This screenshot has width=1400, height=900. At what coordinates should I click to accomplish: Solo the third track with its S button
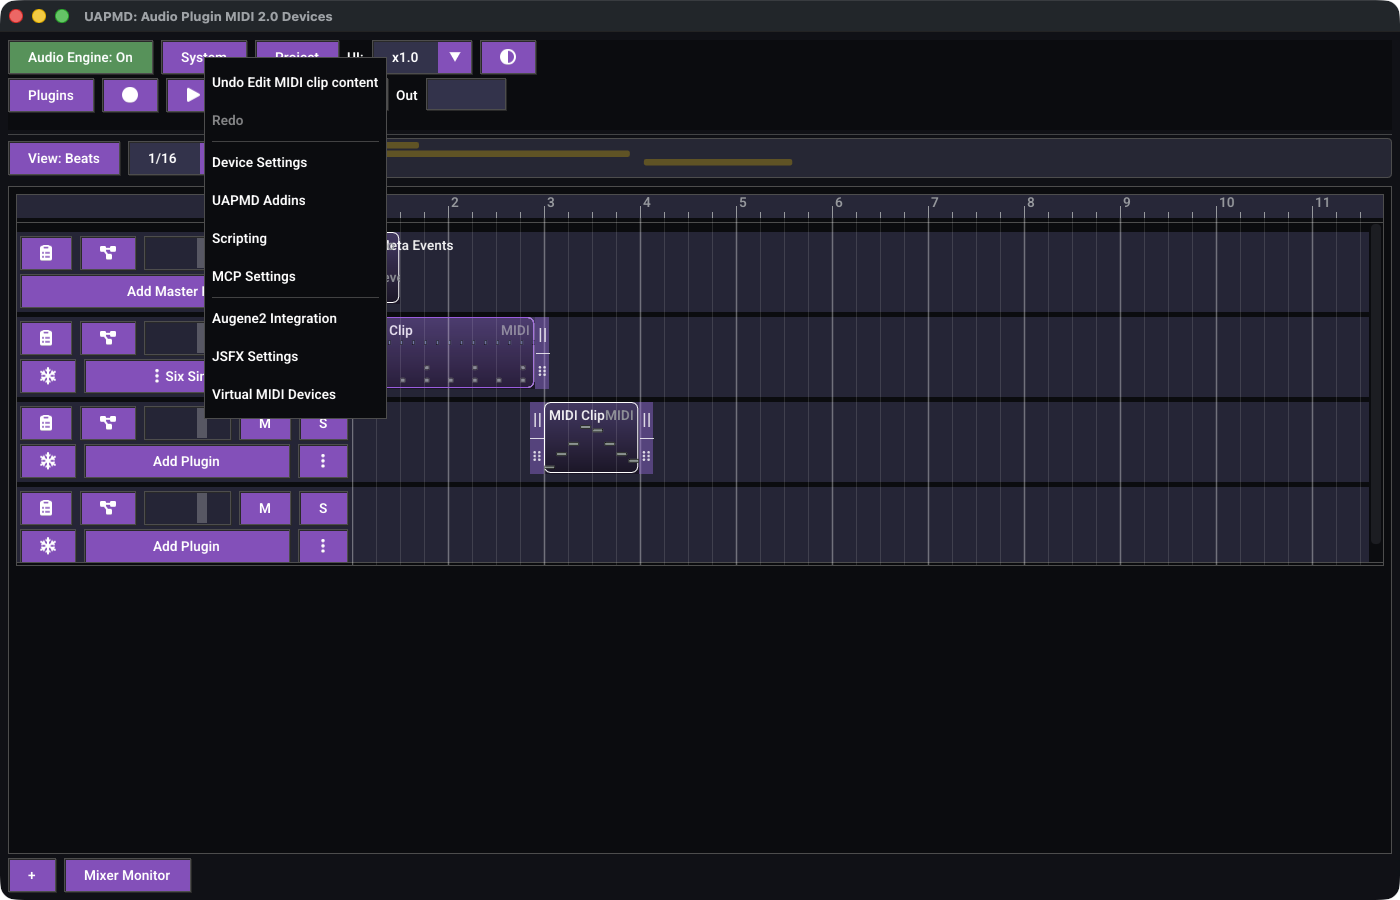click(x=323, y=425)
